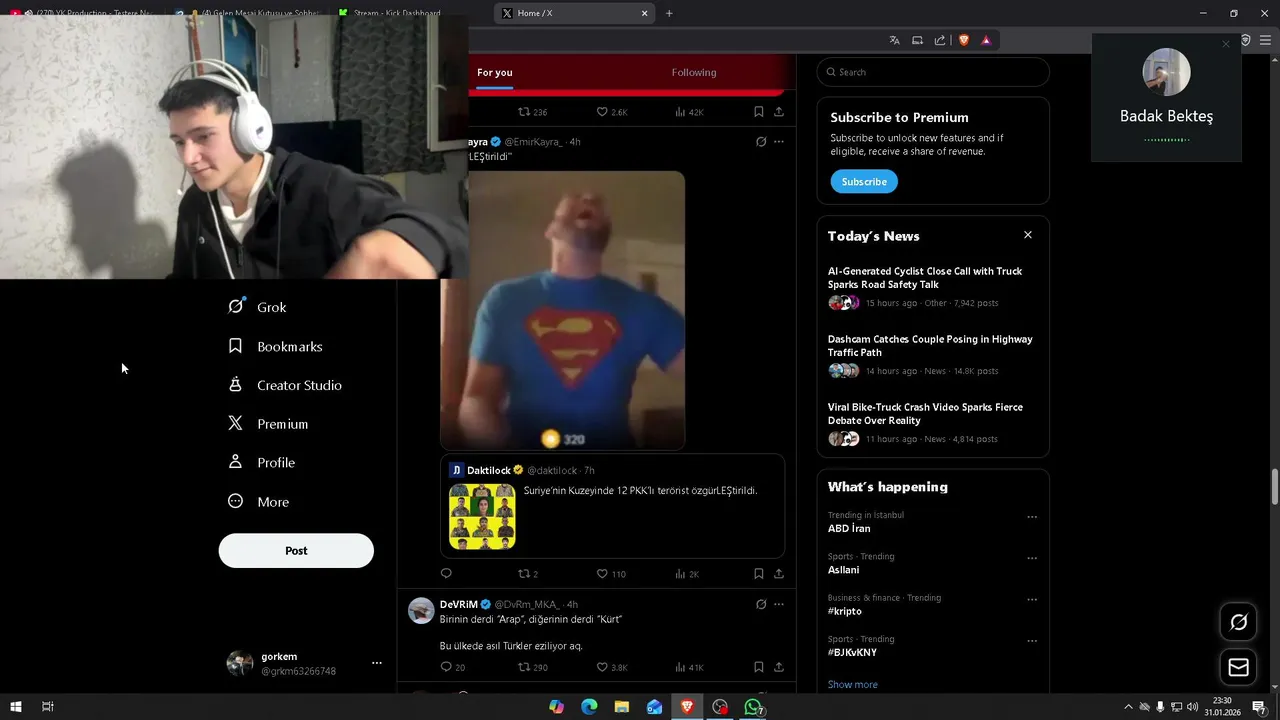Click the blue Subscribe button
The width and height of the screenshot is (1280, 720).
point(864,181)
